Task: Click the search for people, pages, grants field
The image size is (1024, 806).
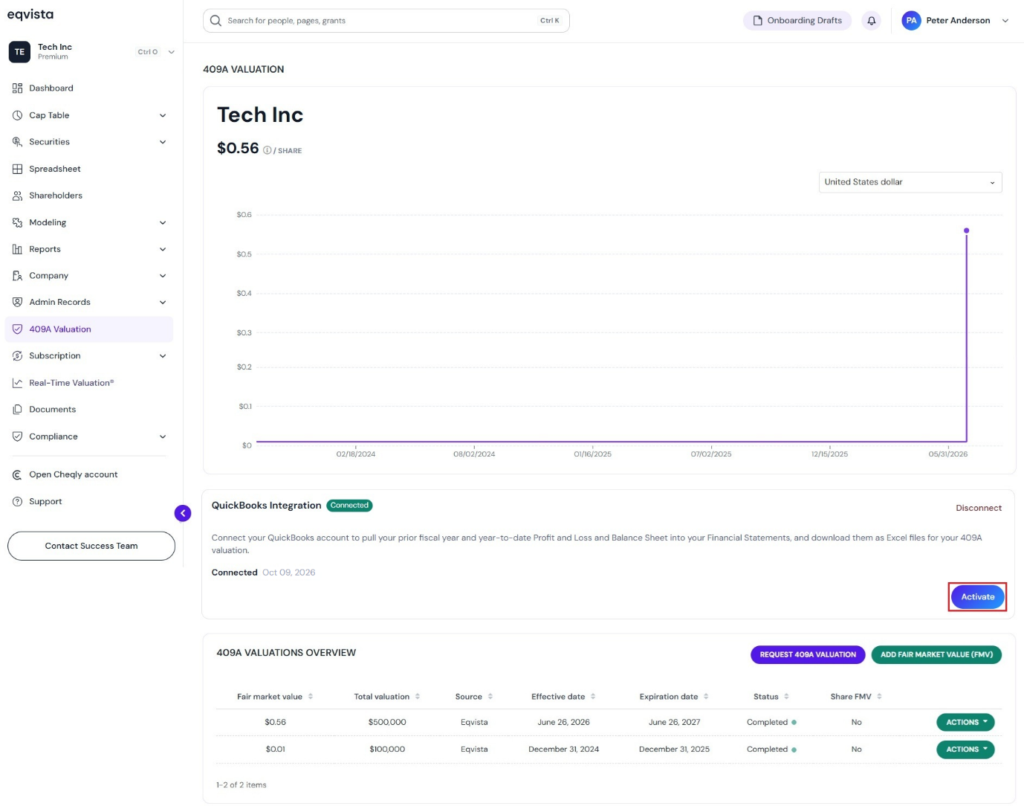Action: 386,21
